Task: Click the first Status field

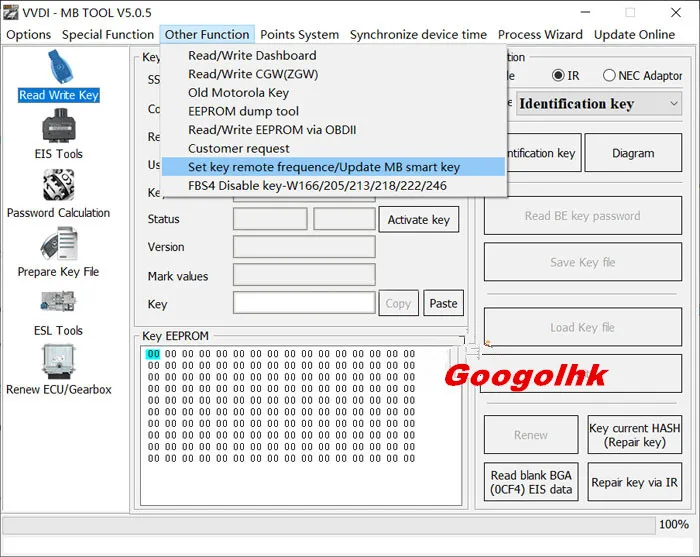Action: click(270, 219)
